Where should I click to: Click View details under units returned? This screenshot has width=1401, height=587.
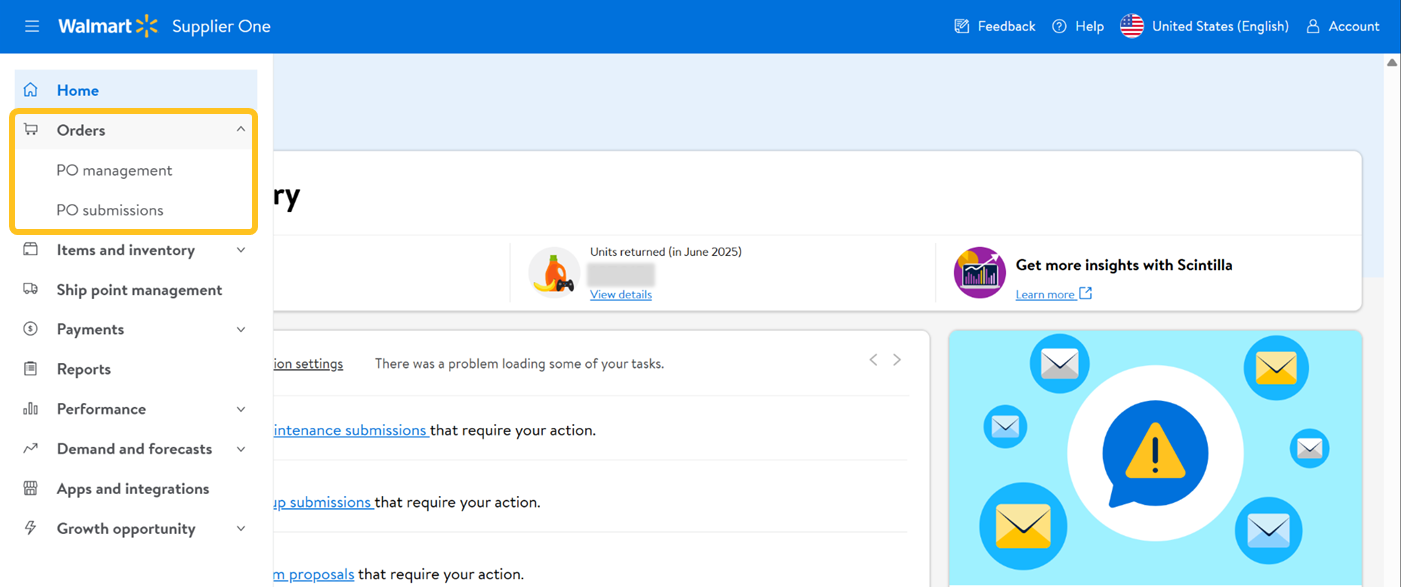(x=621, y=294)
